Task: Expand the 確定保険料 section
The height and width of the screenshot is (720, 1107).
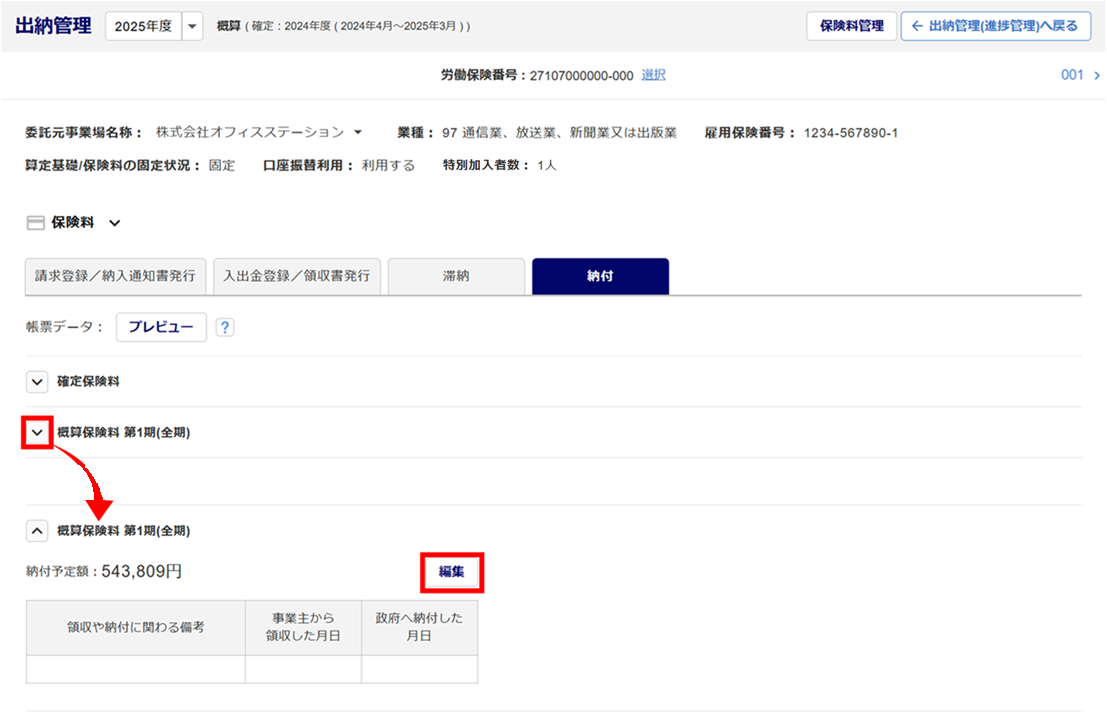Action: 37,381
